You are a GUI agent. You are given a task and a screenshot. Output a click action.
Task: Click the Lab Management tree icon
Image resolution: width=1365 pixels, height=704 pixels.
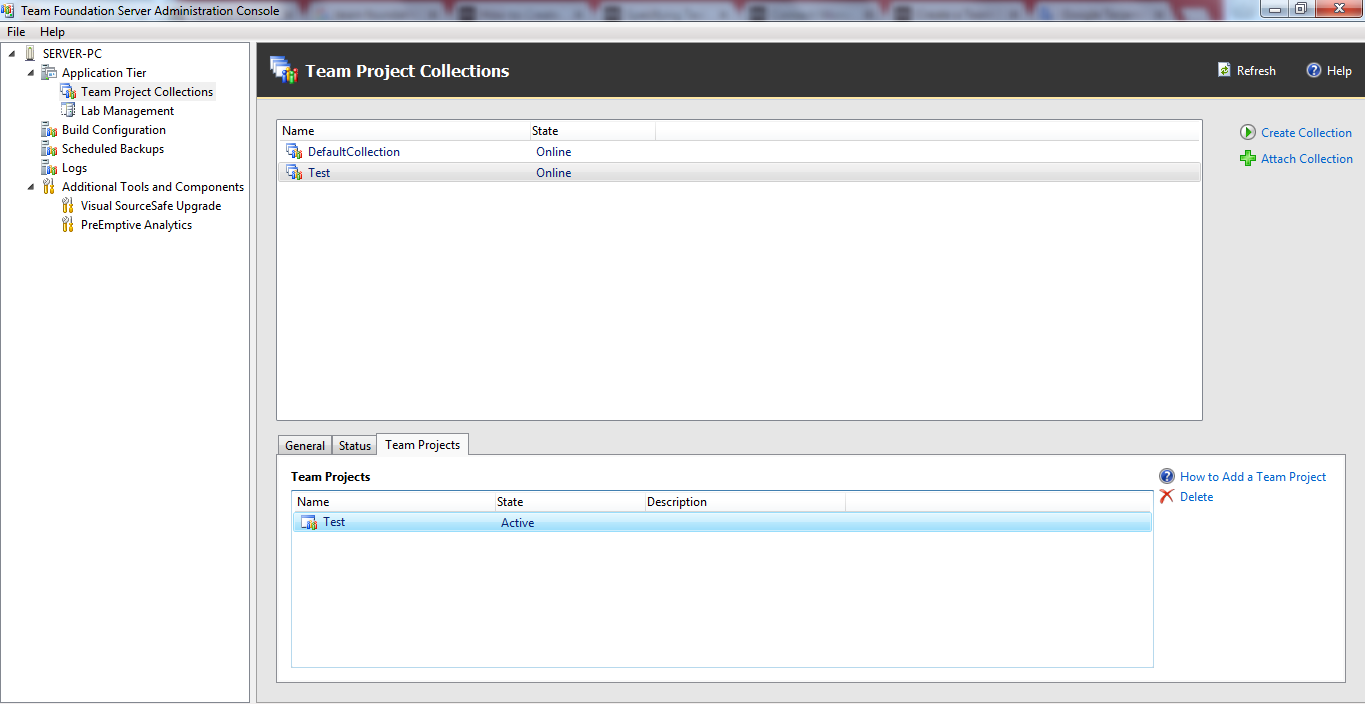click(68, 110)
